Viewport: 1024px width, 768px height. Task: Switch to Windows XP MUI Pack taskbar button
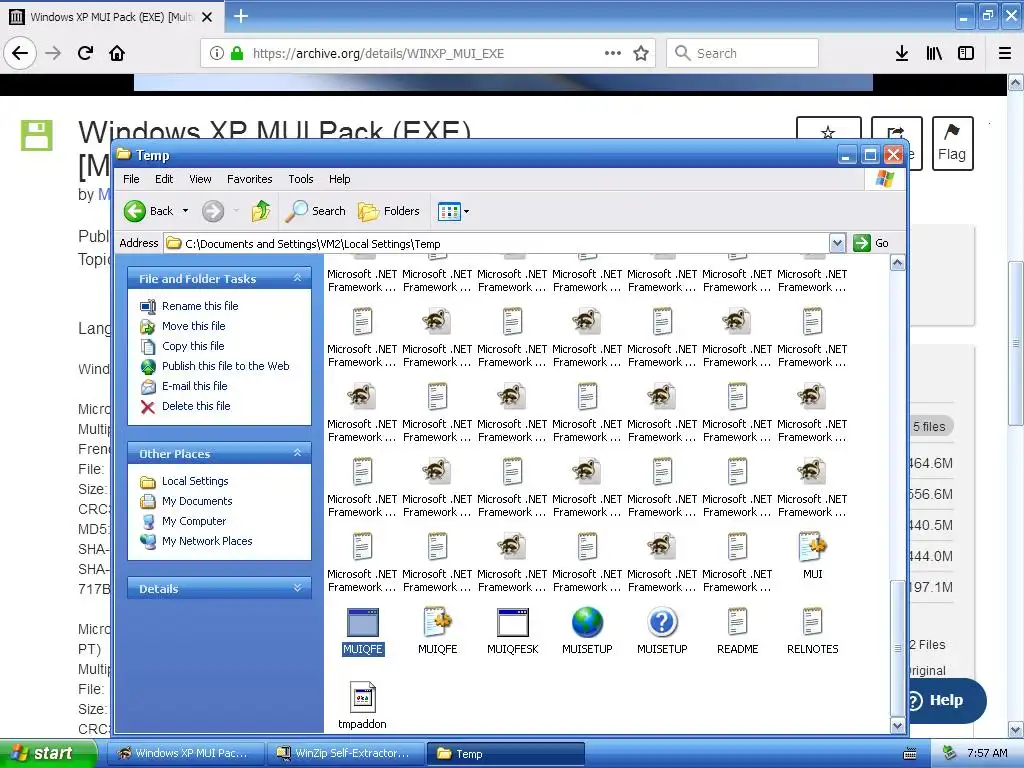pyautogui.click(x=185, y=753)
